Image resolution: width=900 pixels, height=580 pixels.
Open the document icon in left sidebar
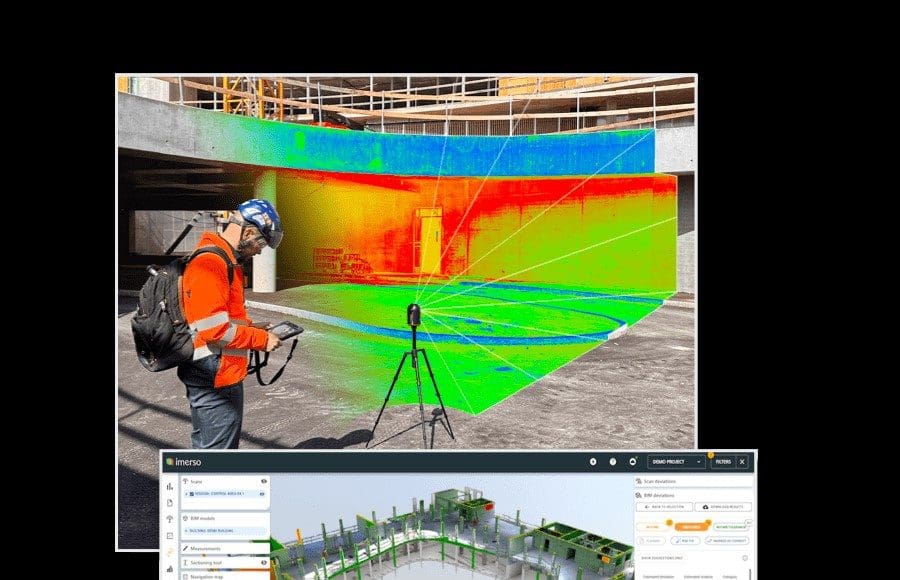[169, 502]
